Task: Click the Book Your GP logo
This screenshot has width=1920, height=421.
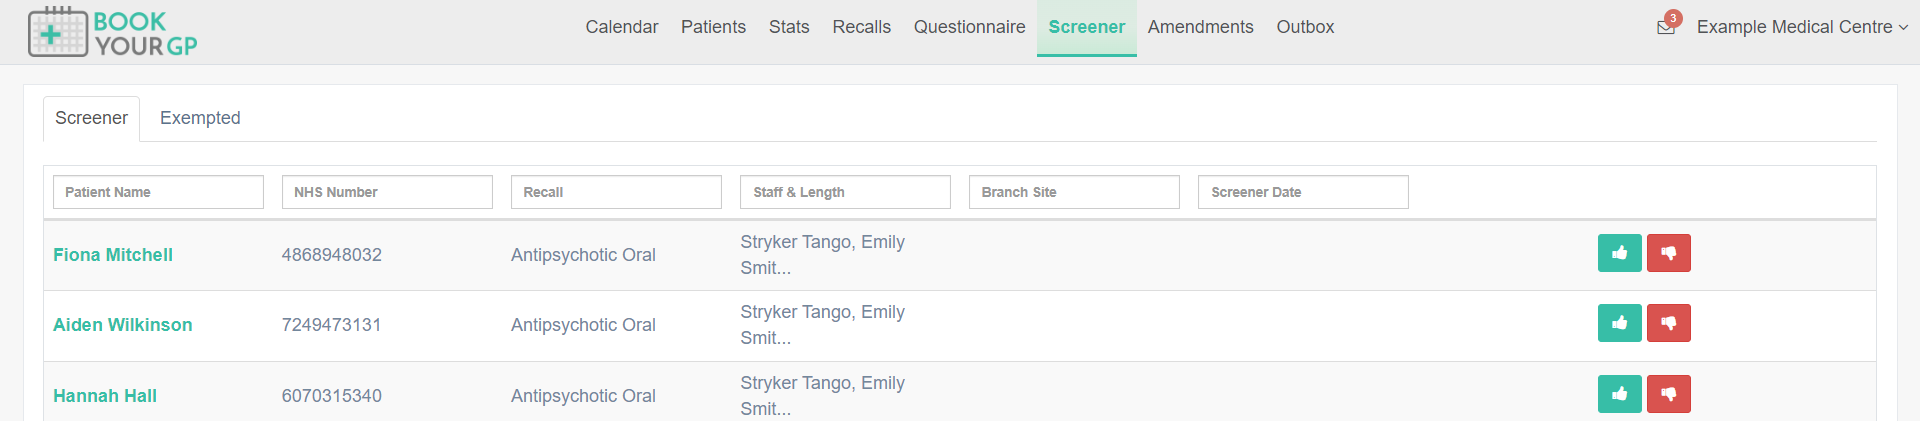Action: click(112, 32)
